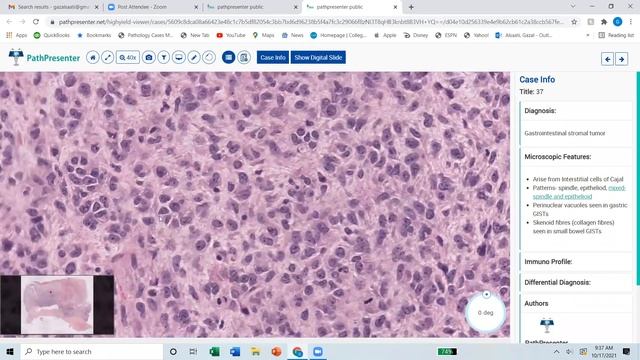The image size is (640, 360).
Task: Click the PathPresenter home icon
Action: click(93, 58)
